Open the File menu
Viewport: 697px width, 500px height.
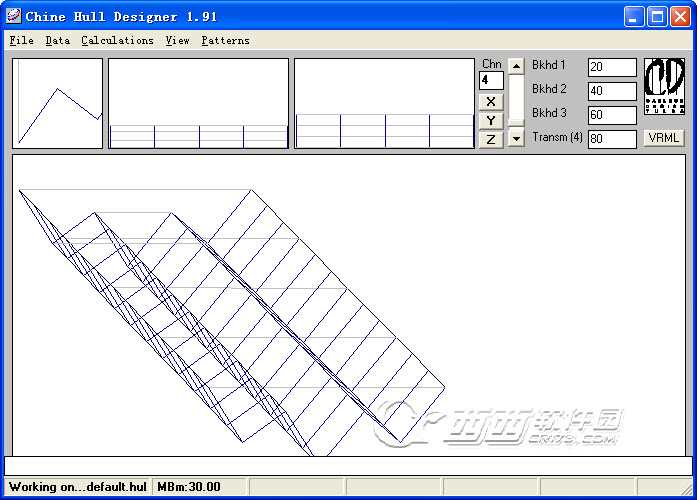(21, 41)
